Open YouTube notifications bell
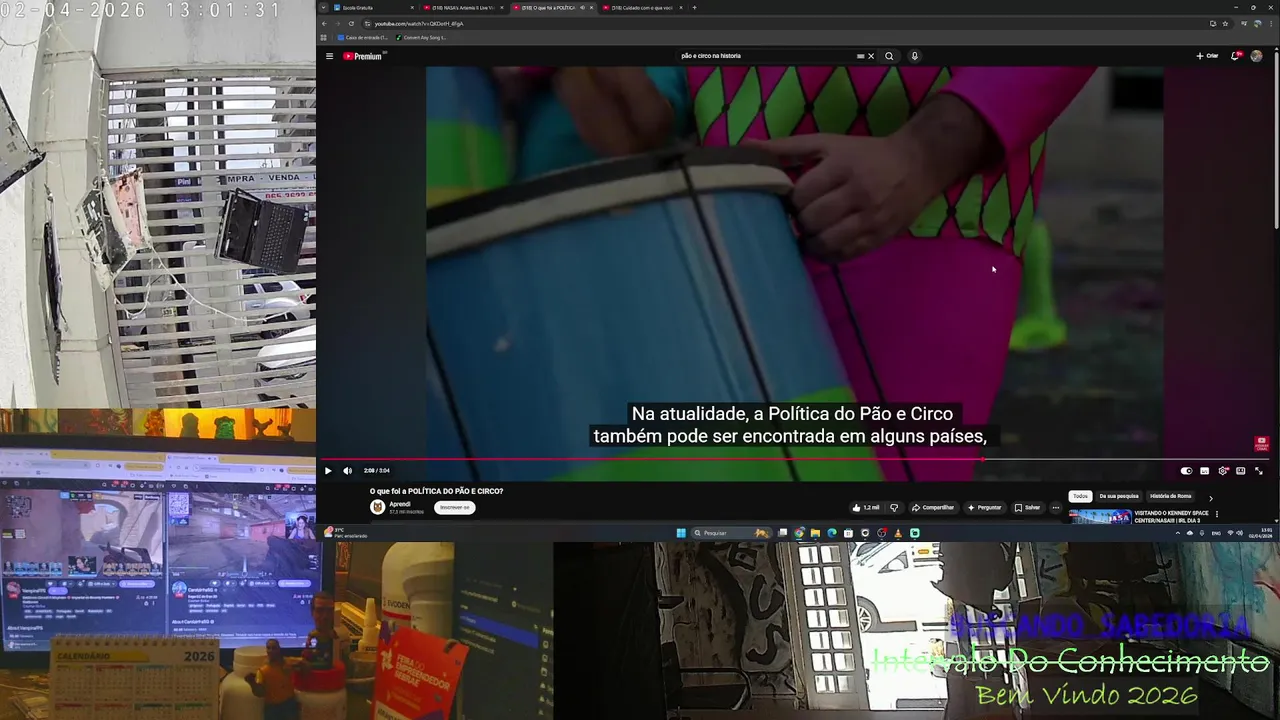This screenshot has height=720, width=1280. click(x=1235, y=56)
